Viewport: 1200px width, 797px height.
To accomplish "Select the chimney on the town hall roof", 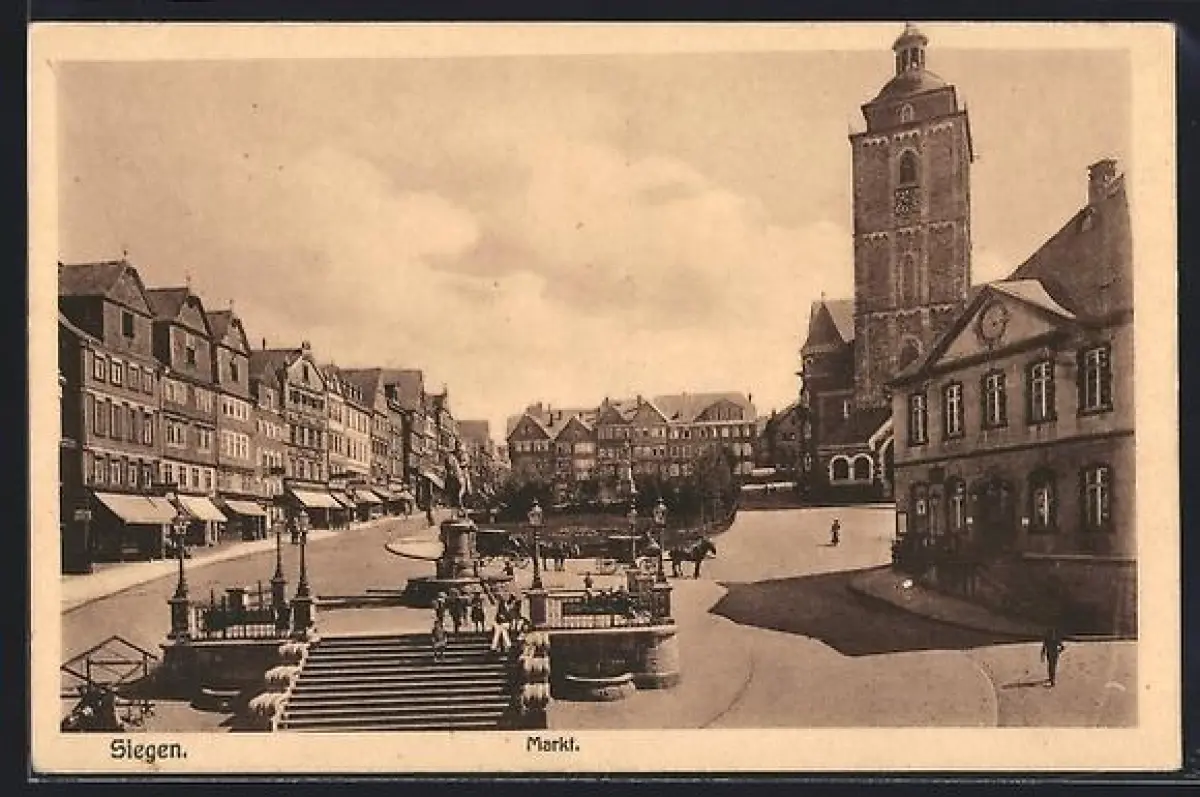I will tap(1102, 180).
